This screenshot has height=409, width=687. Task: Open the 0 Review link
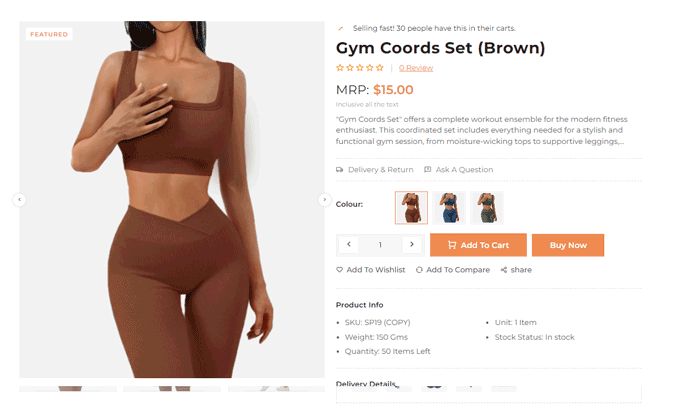click(x=416, y=68)
